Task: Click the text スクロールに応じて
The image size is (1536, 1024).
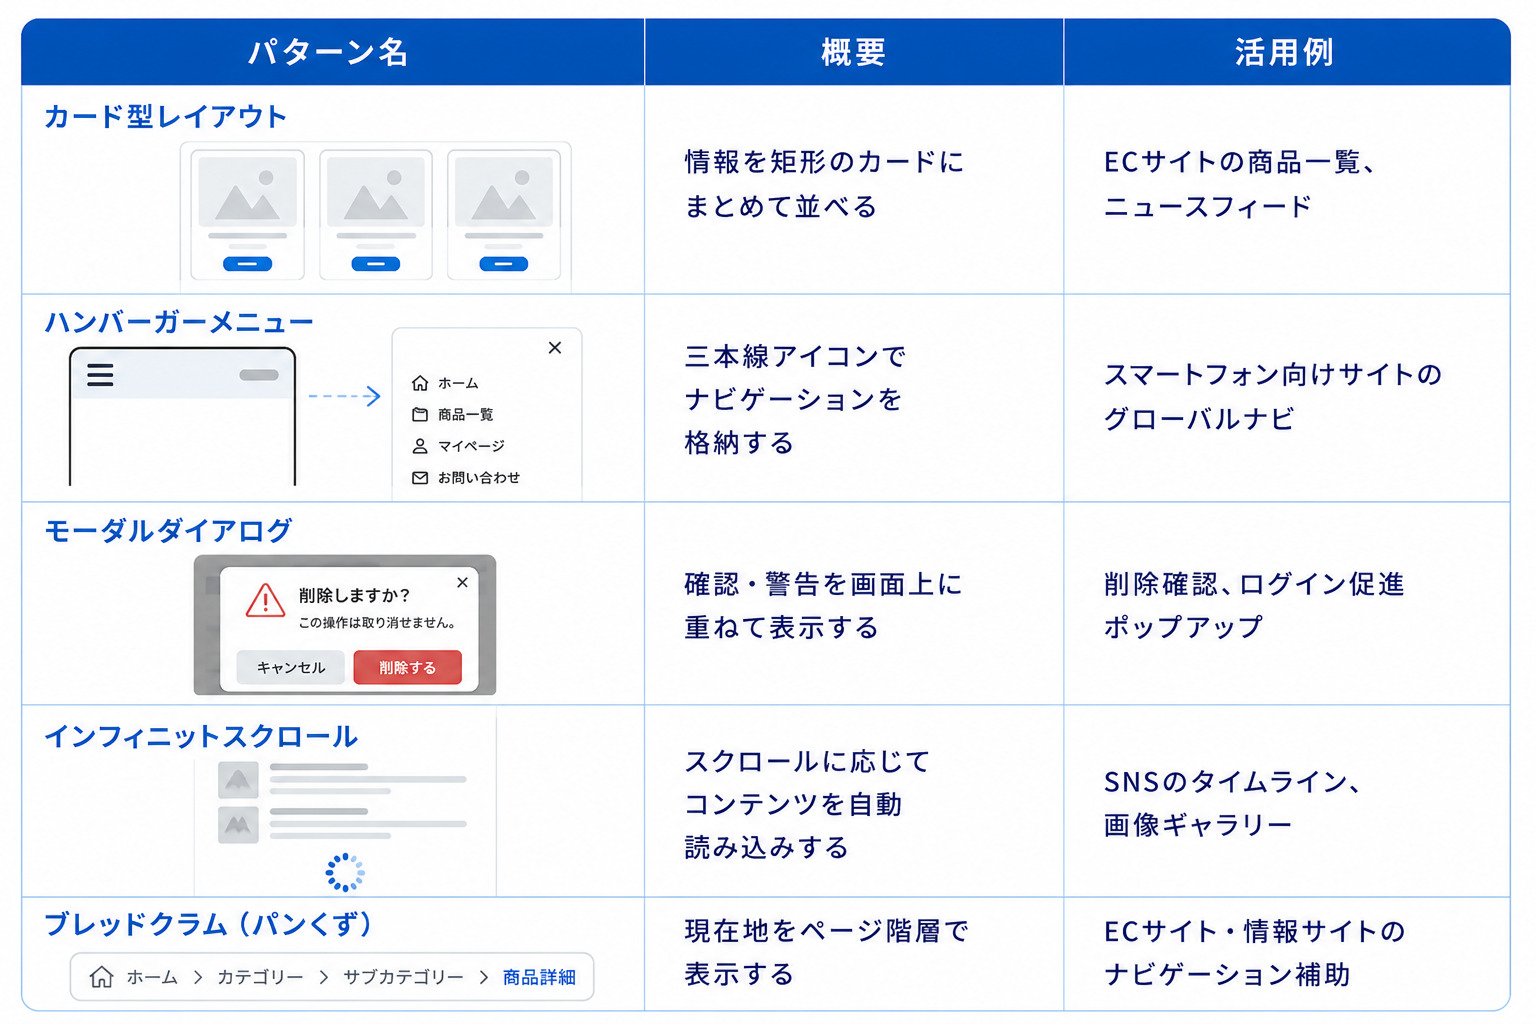Action: click(808, 762)
